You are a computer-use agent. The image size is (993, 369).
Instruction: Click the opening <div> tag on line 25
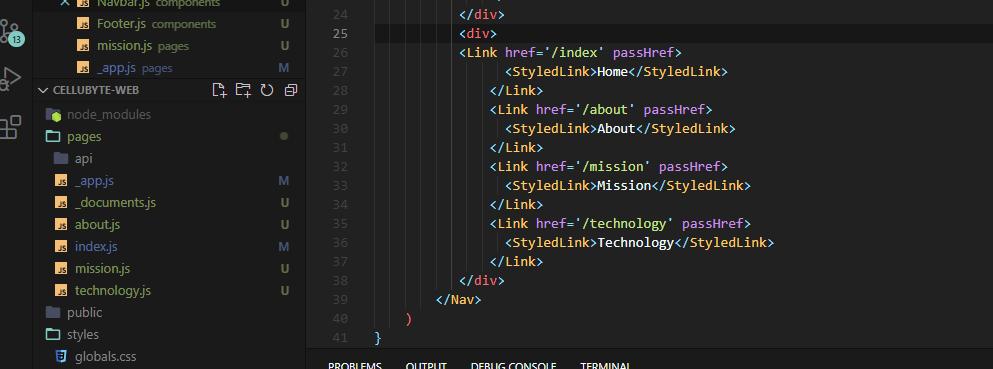click(478, 34)
